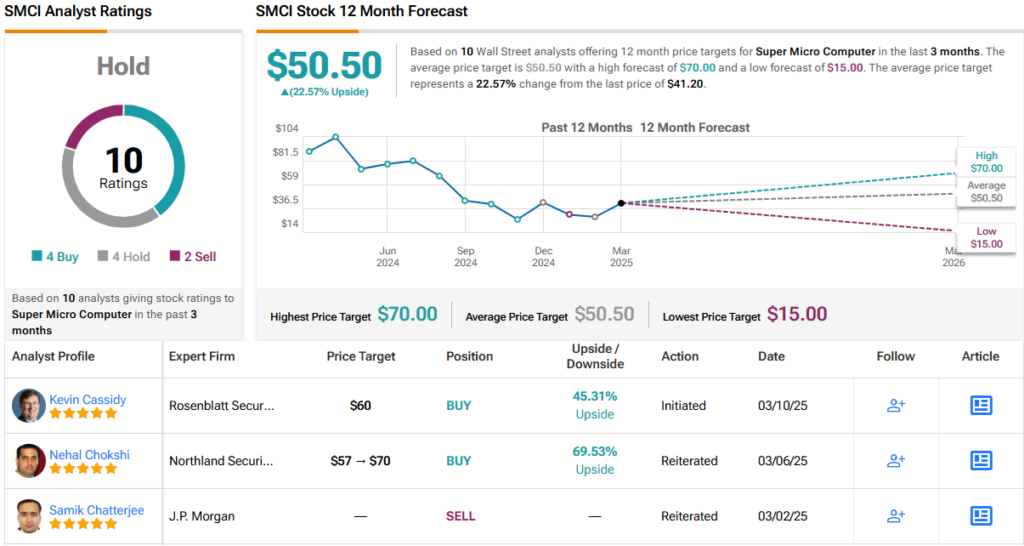Open Samik Chatterjee analyst profile link
This screenshot has width=1024, height=546.
click(97, 510)
